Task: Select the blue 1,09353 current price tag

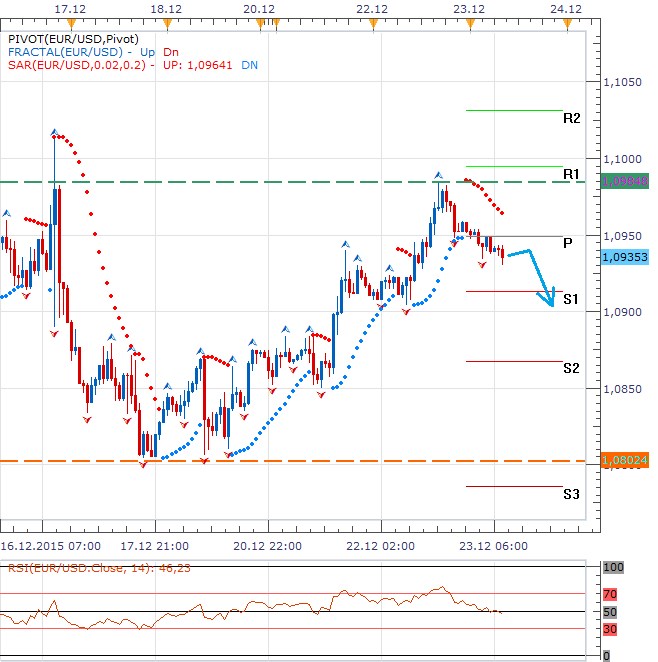Action: 625,257
